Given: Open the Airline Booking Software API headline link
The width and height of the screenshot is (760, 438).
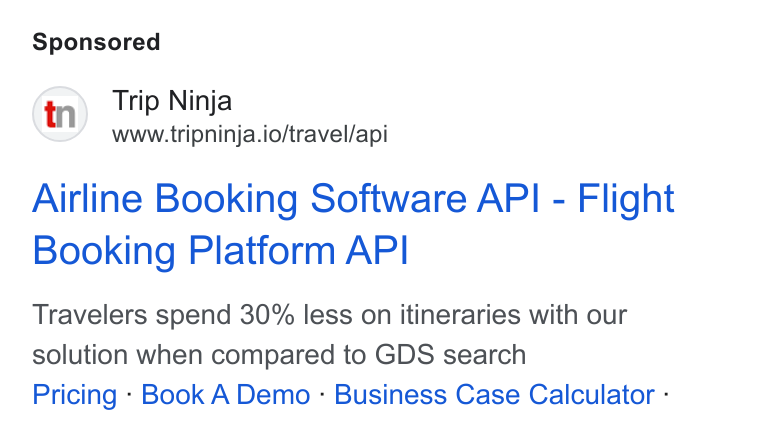Looking at the screenshot, I should point(353,224).
